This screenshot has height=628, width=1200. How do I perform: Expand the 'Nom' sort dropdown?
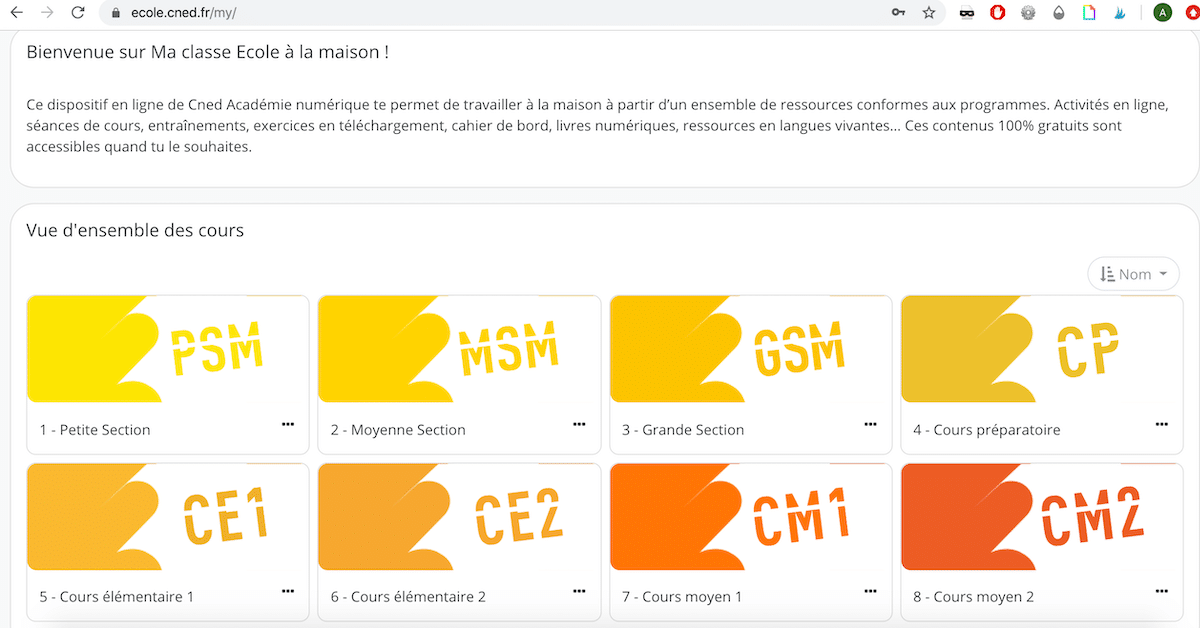pyautogui.click(x=1133, y=274)
